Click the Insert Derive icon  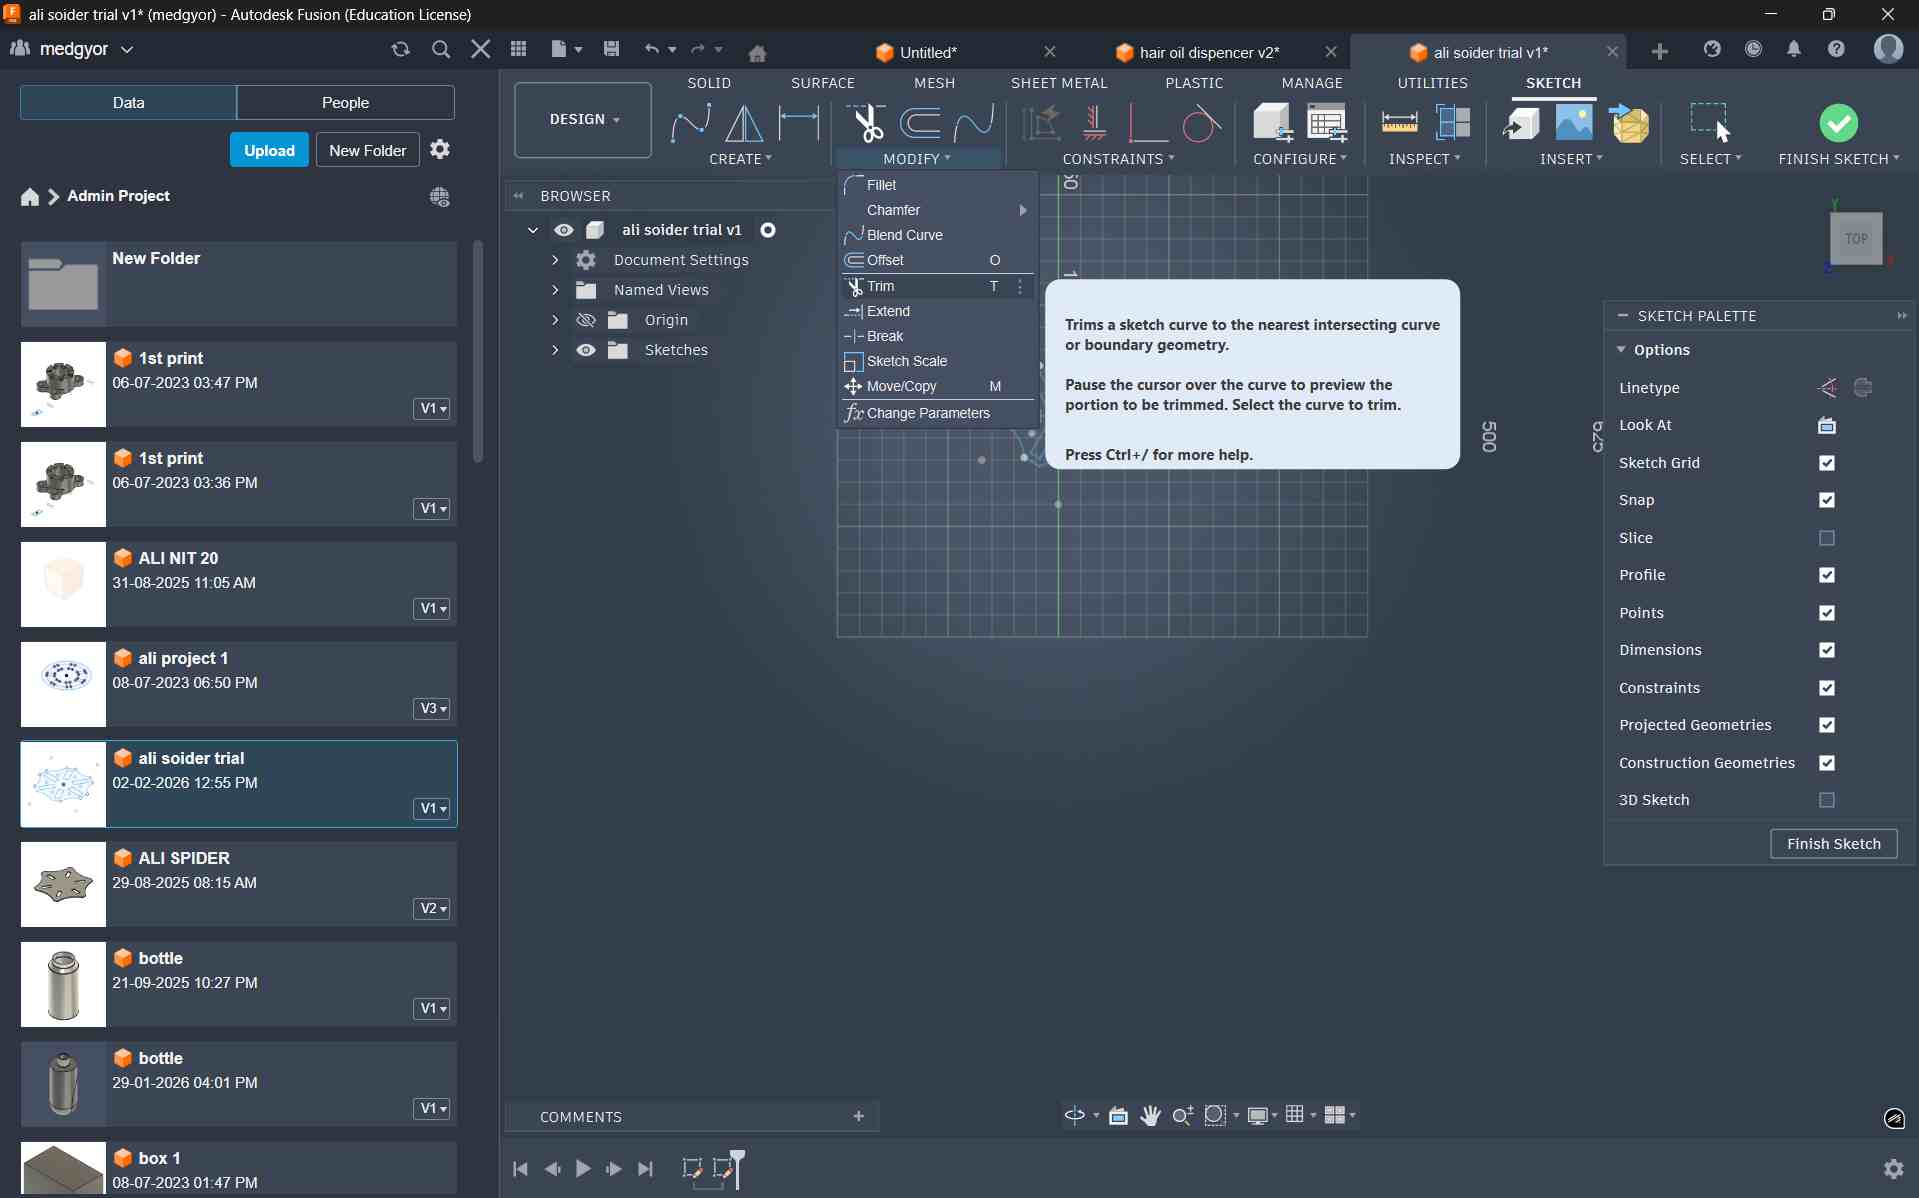pos(1521,123)
